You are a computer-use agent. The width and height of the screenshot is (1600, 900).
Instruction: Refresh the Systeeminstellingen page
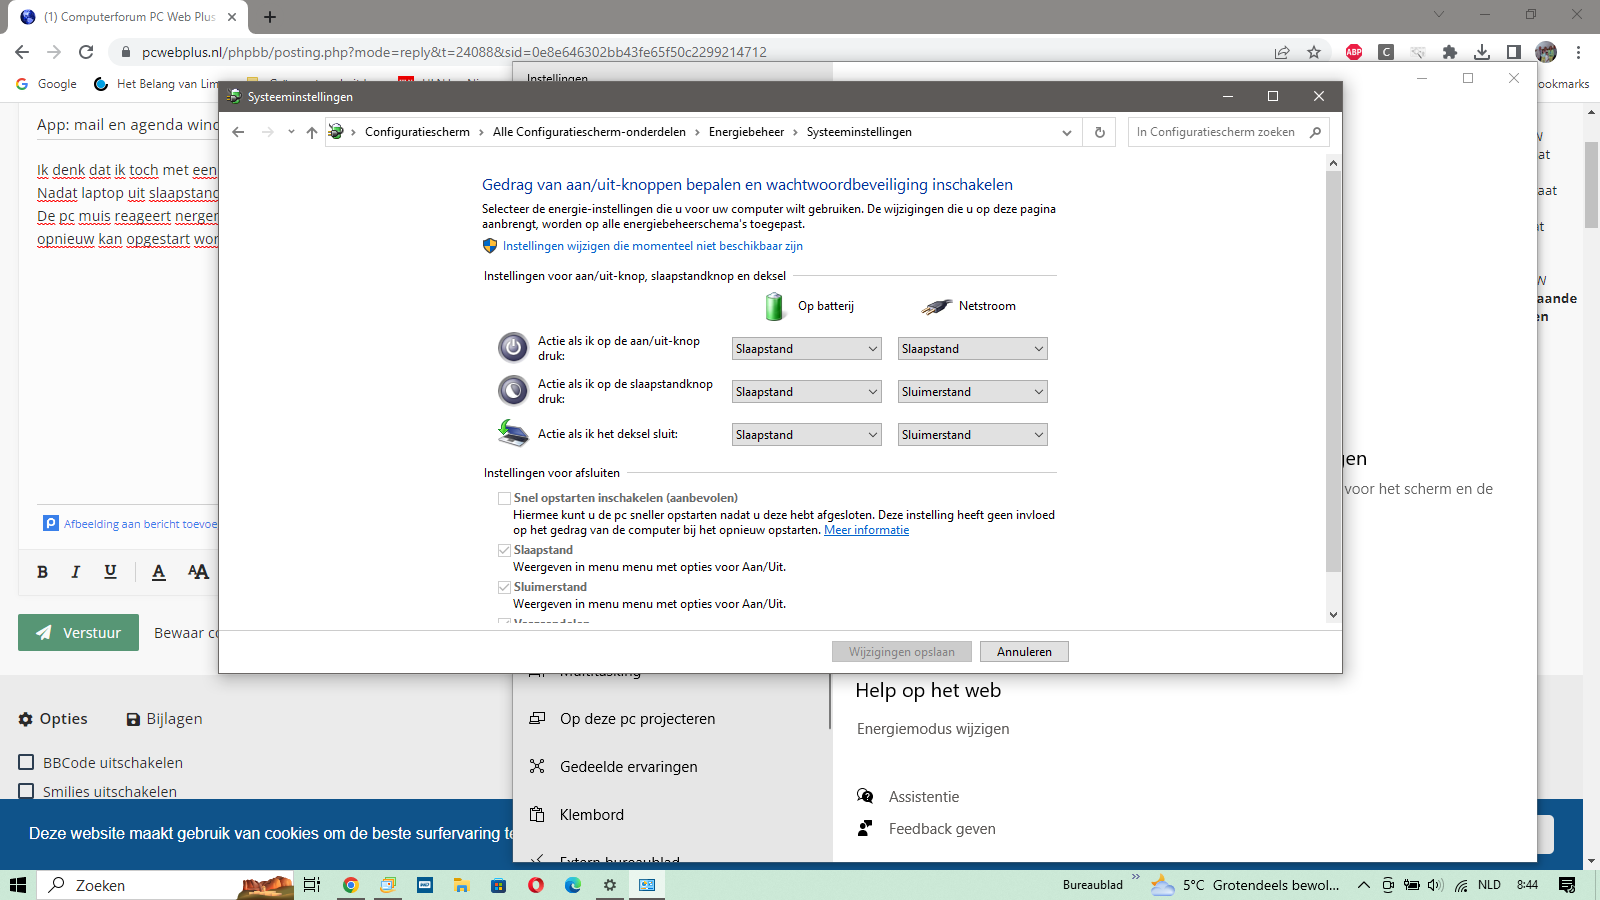pyautogui.click(x=1100, y=132)
